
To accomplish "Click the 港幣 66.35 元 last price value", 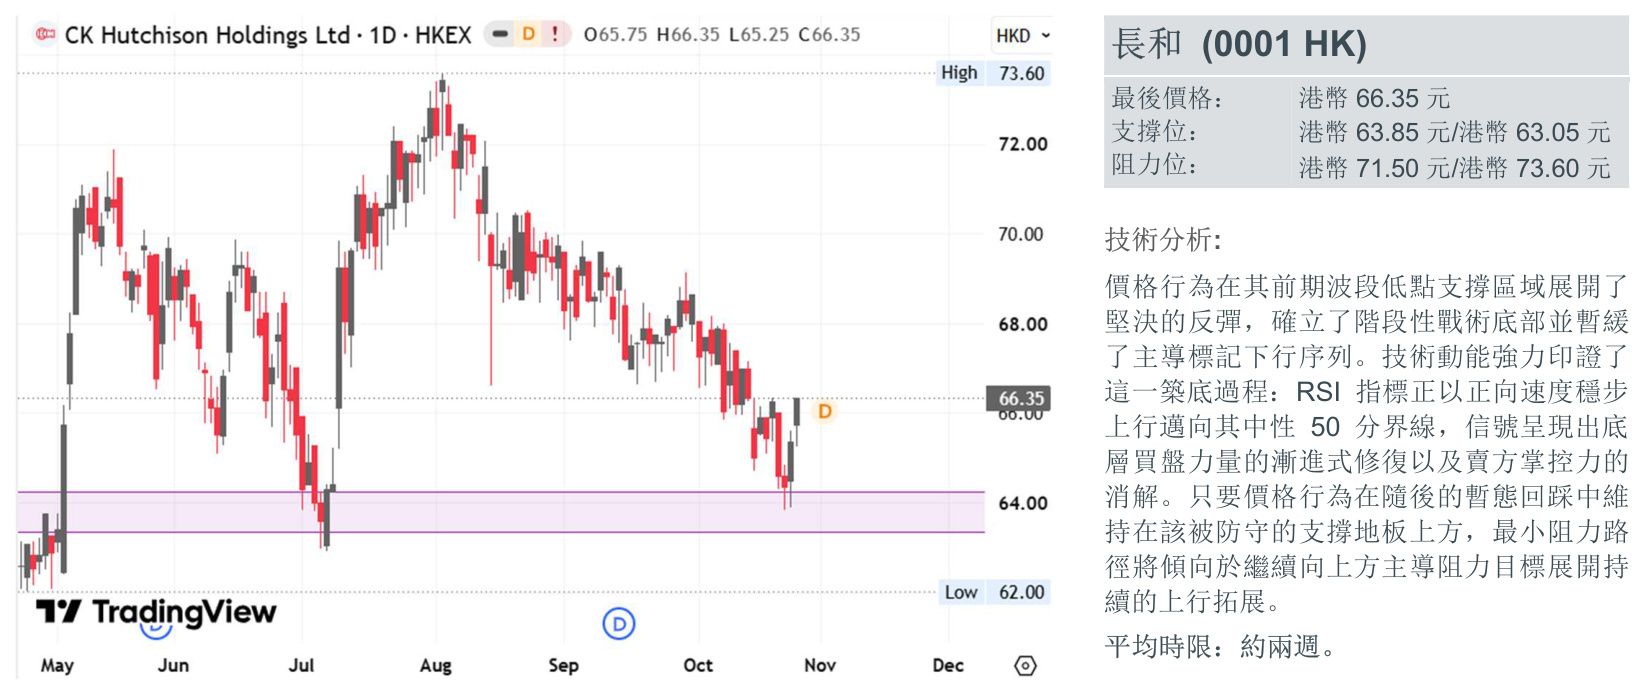I will [1374, 98].
